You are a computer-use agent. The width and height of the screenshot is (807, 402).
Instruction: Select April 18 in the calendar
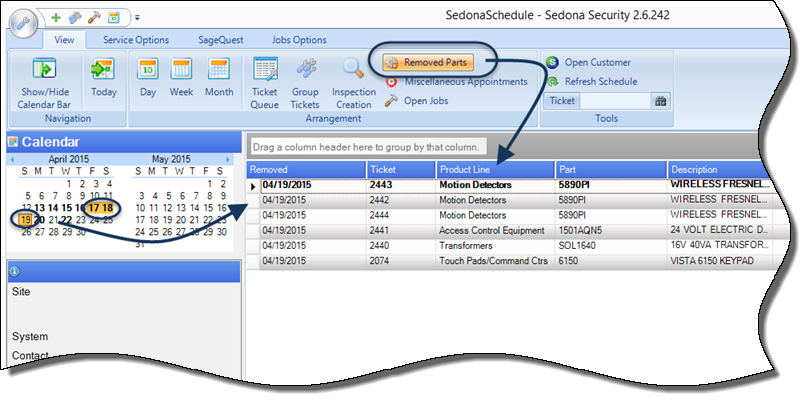coord(107,208)
